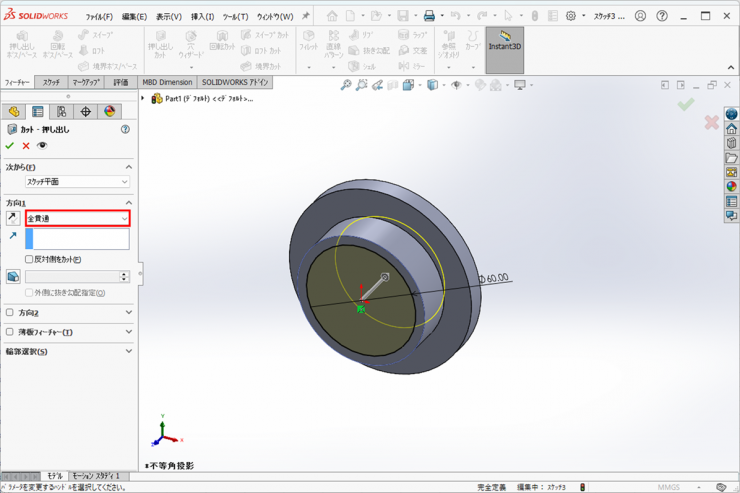Check the 薄板フィーチャー checkbox
Screen dimensions: 740x493
pos(11,332)
